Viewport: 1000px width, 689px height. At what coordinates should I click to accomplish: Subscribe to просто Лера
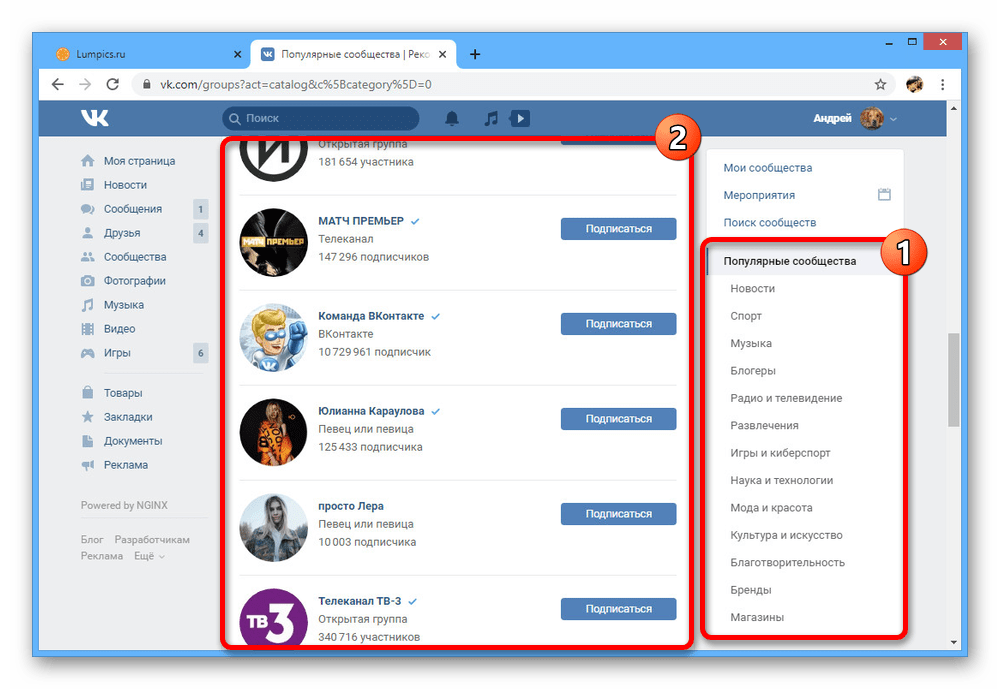pos(618,514)
